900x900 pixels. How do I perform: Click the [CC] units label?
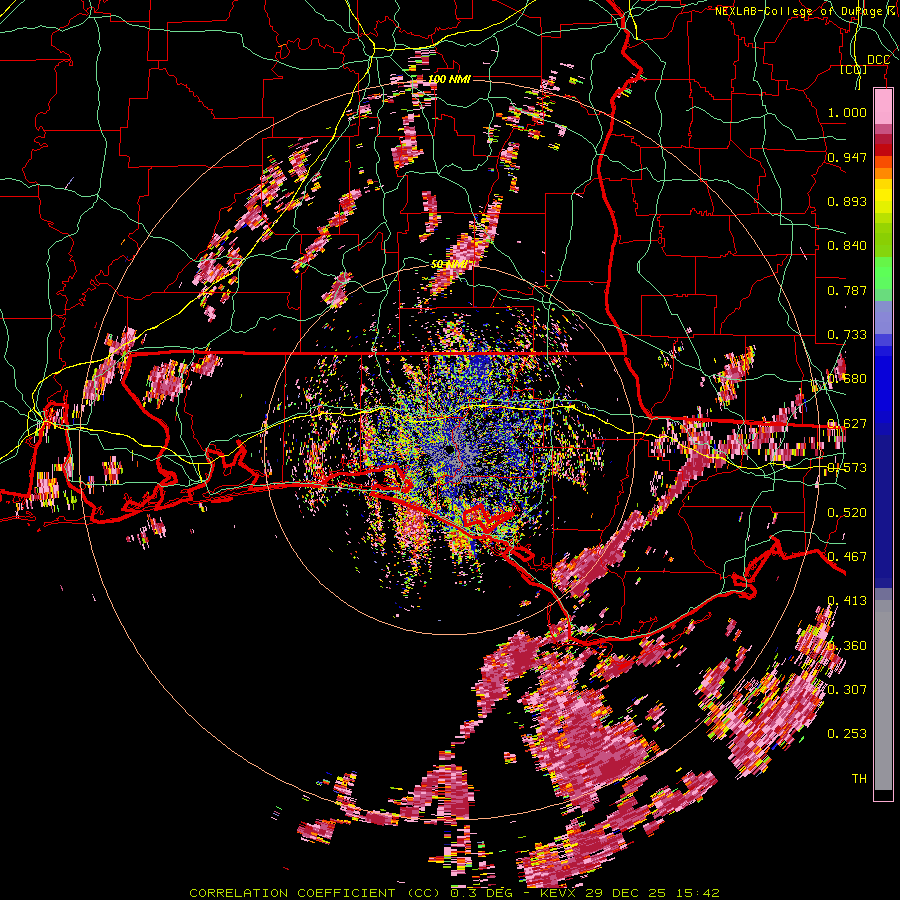[x=854, y=69]
